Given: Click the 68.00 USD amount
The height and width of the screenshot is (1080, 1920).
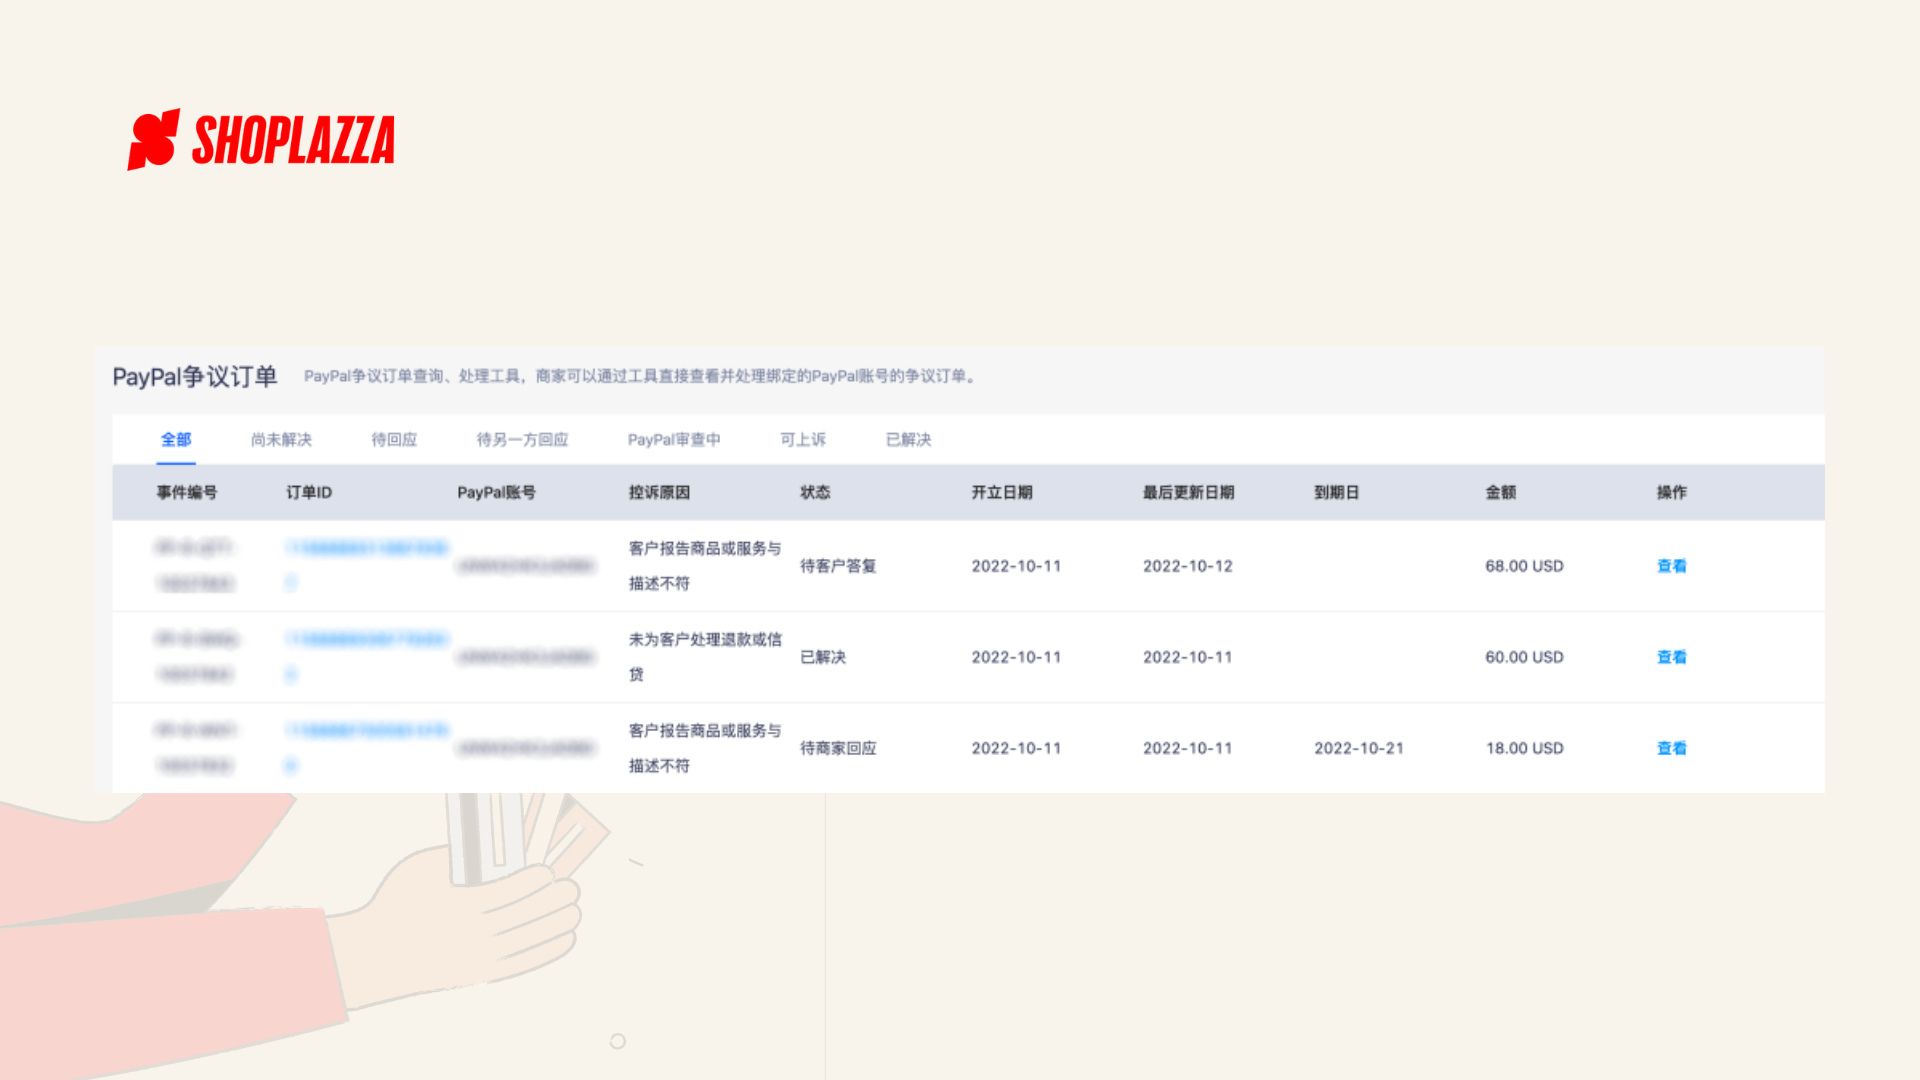Looking at the screenshot, I should [1524, 566].
